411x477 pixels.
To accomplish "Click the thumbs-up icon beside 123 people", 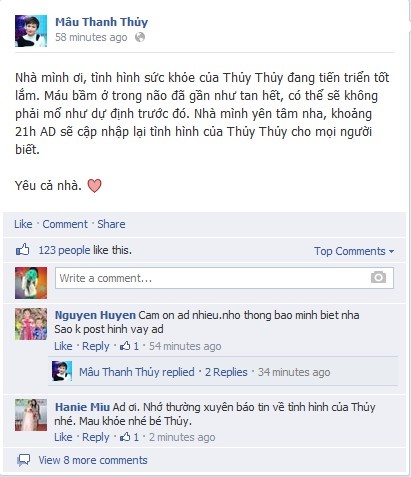I will pos(23,250).
